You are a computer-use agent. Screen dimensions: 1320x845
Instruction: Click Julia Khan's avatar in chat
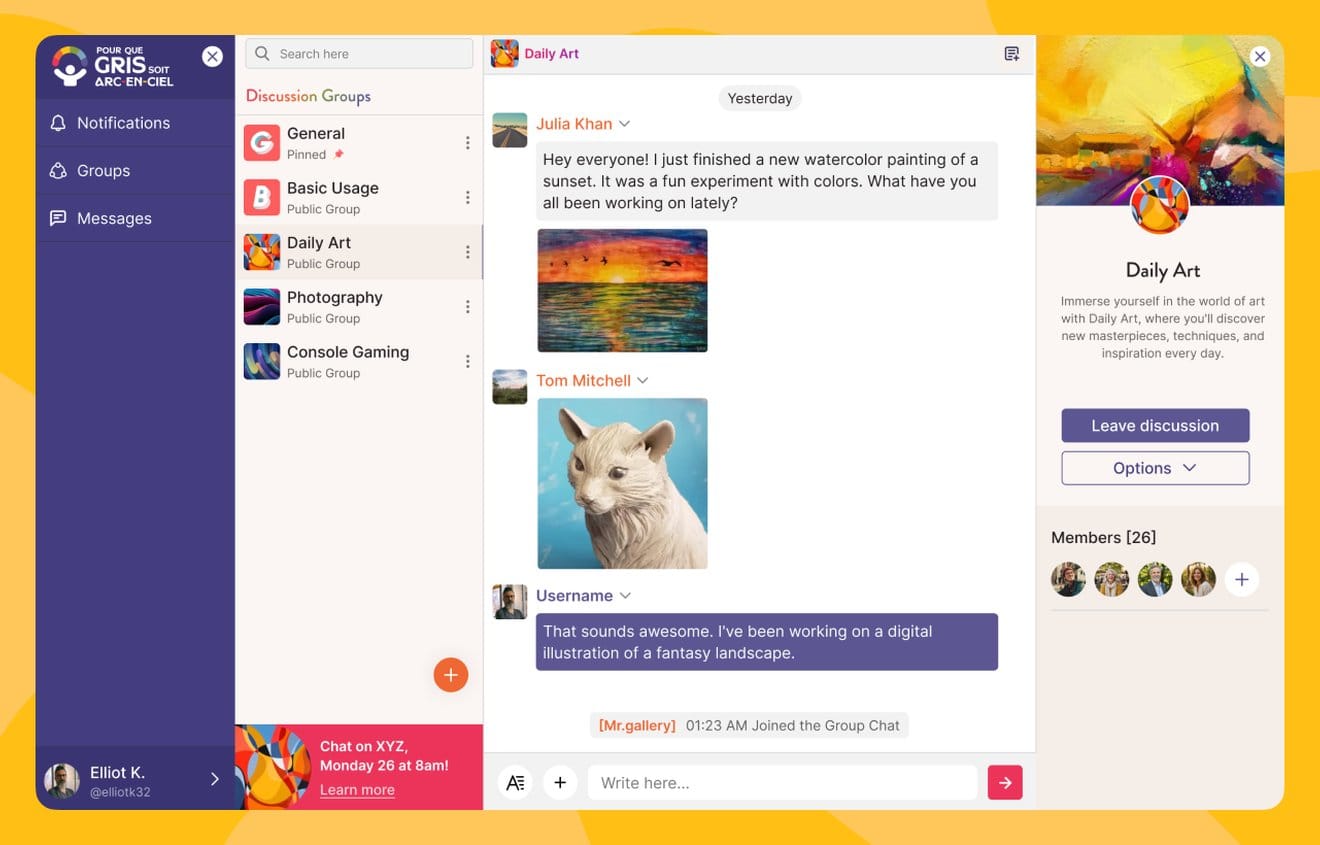(510, 130)
